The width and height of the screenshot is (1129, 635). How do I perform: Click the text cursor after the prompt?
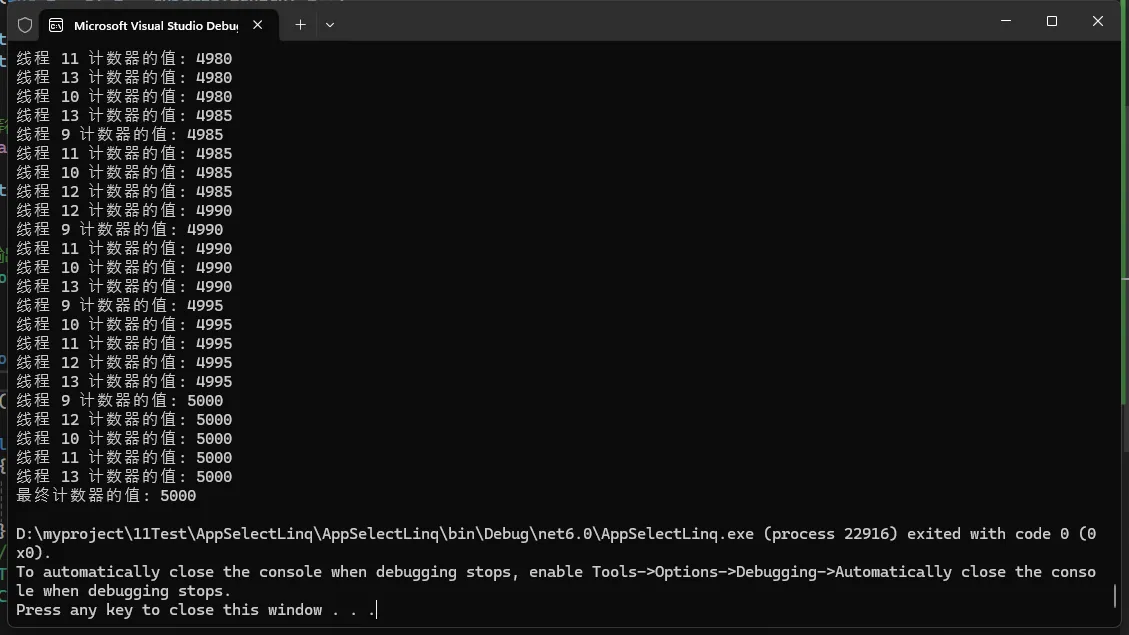point(378,610)
